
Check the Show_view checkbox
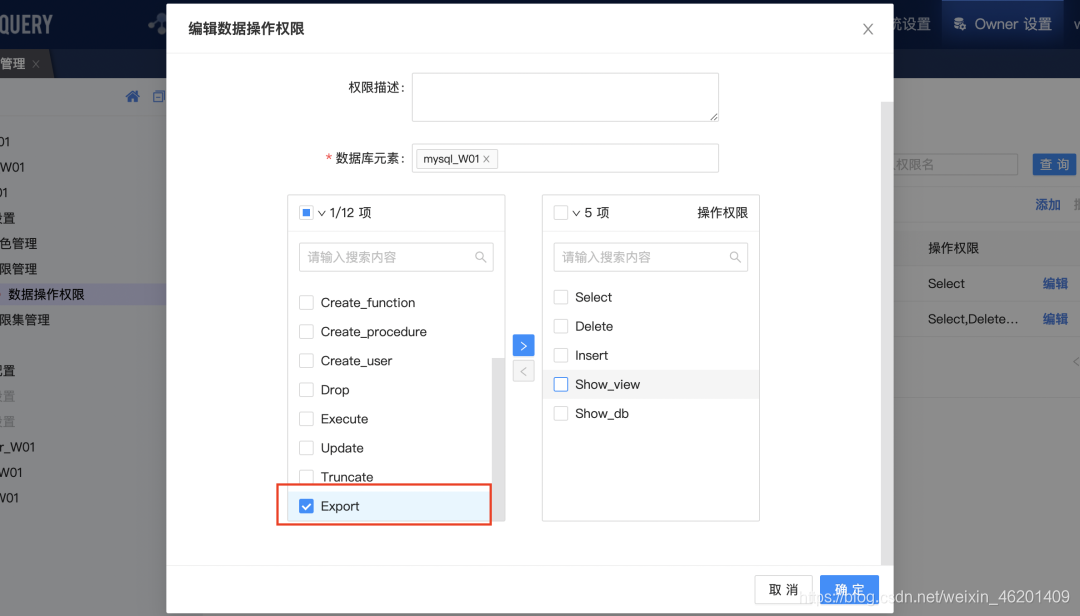(561, 384)
